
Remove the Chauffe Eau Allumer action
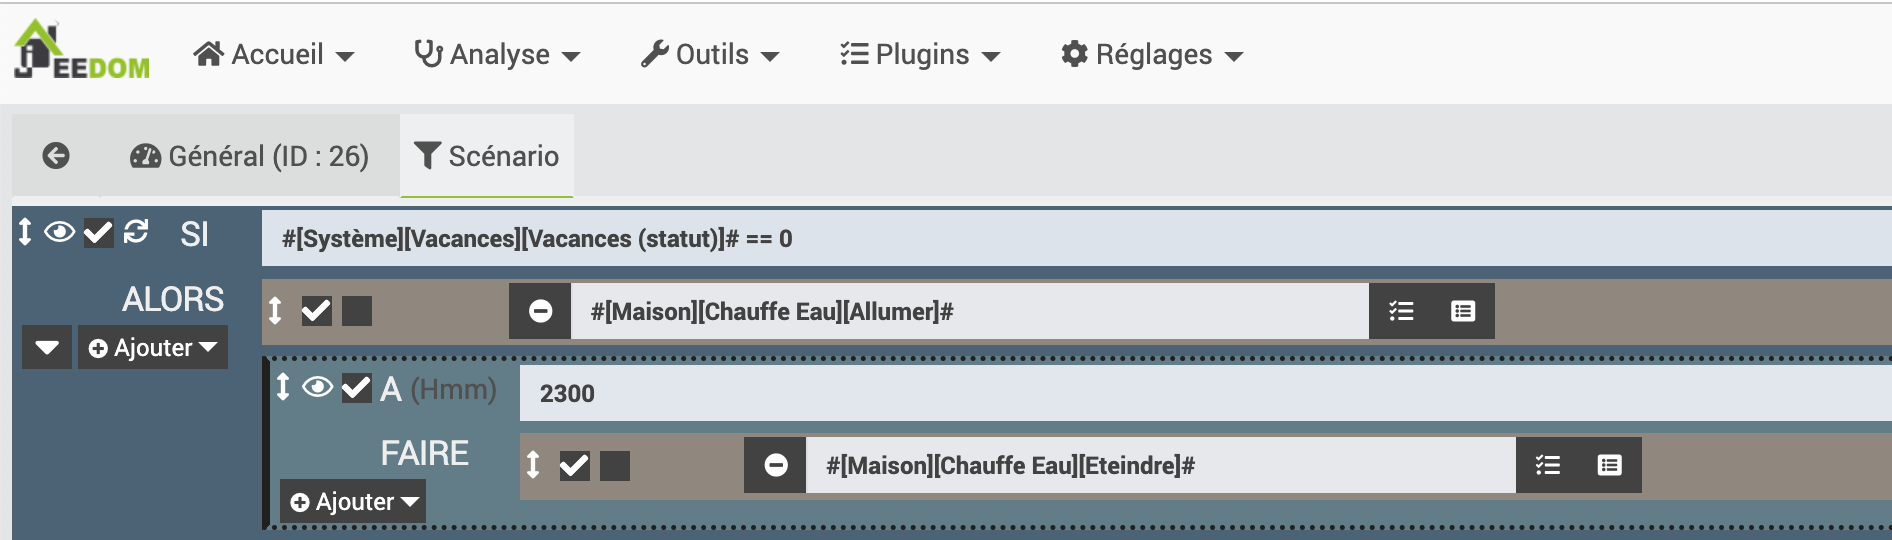tap(540, 311)
